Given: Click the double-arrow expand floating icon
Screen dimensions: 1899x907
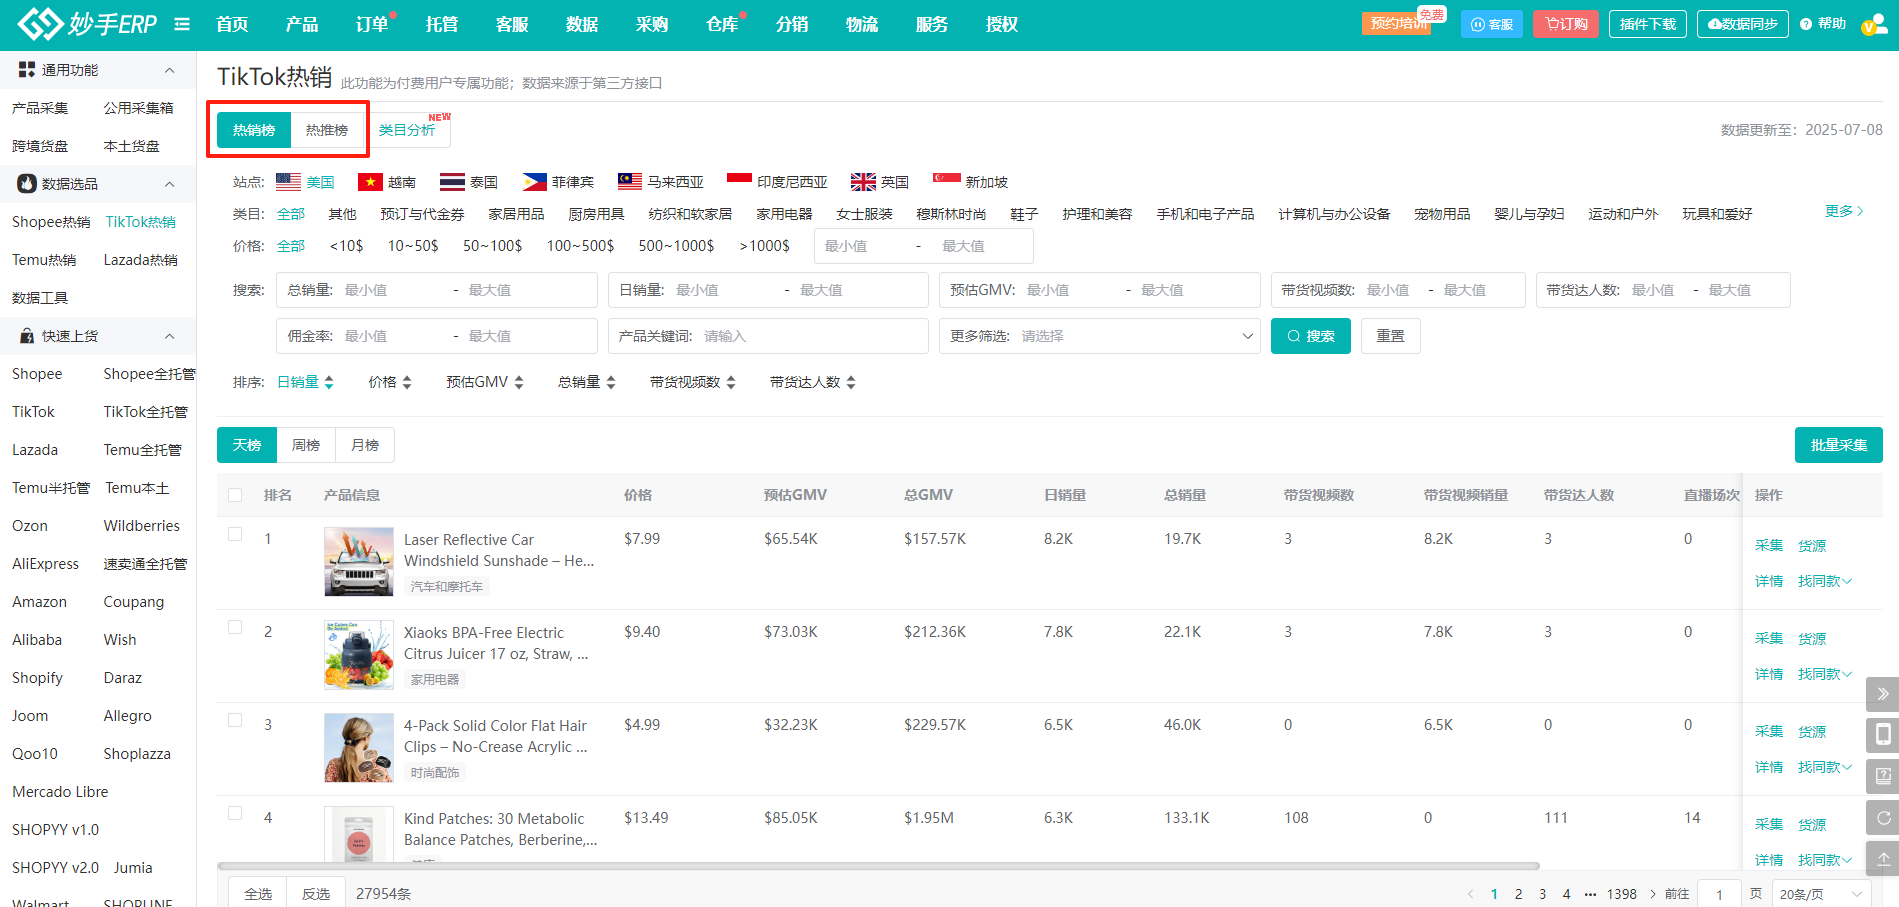Looking at the screenshot, I should coord(1883,694).
